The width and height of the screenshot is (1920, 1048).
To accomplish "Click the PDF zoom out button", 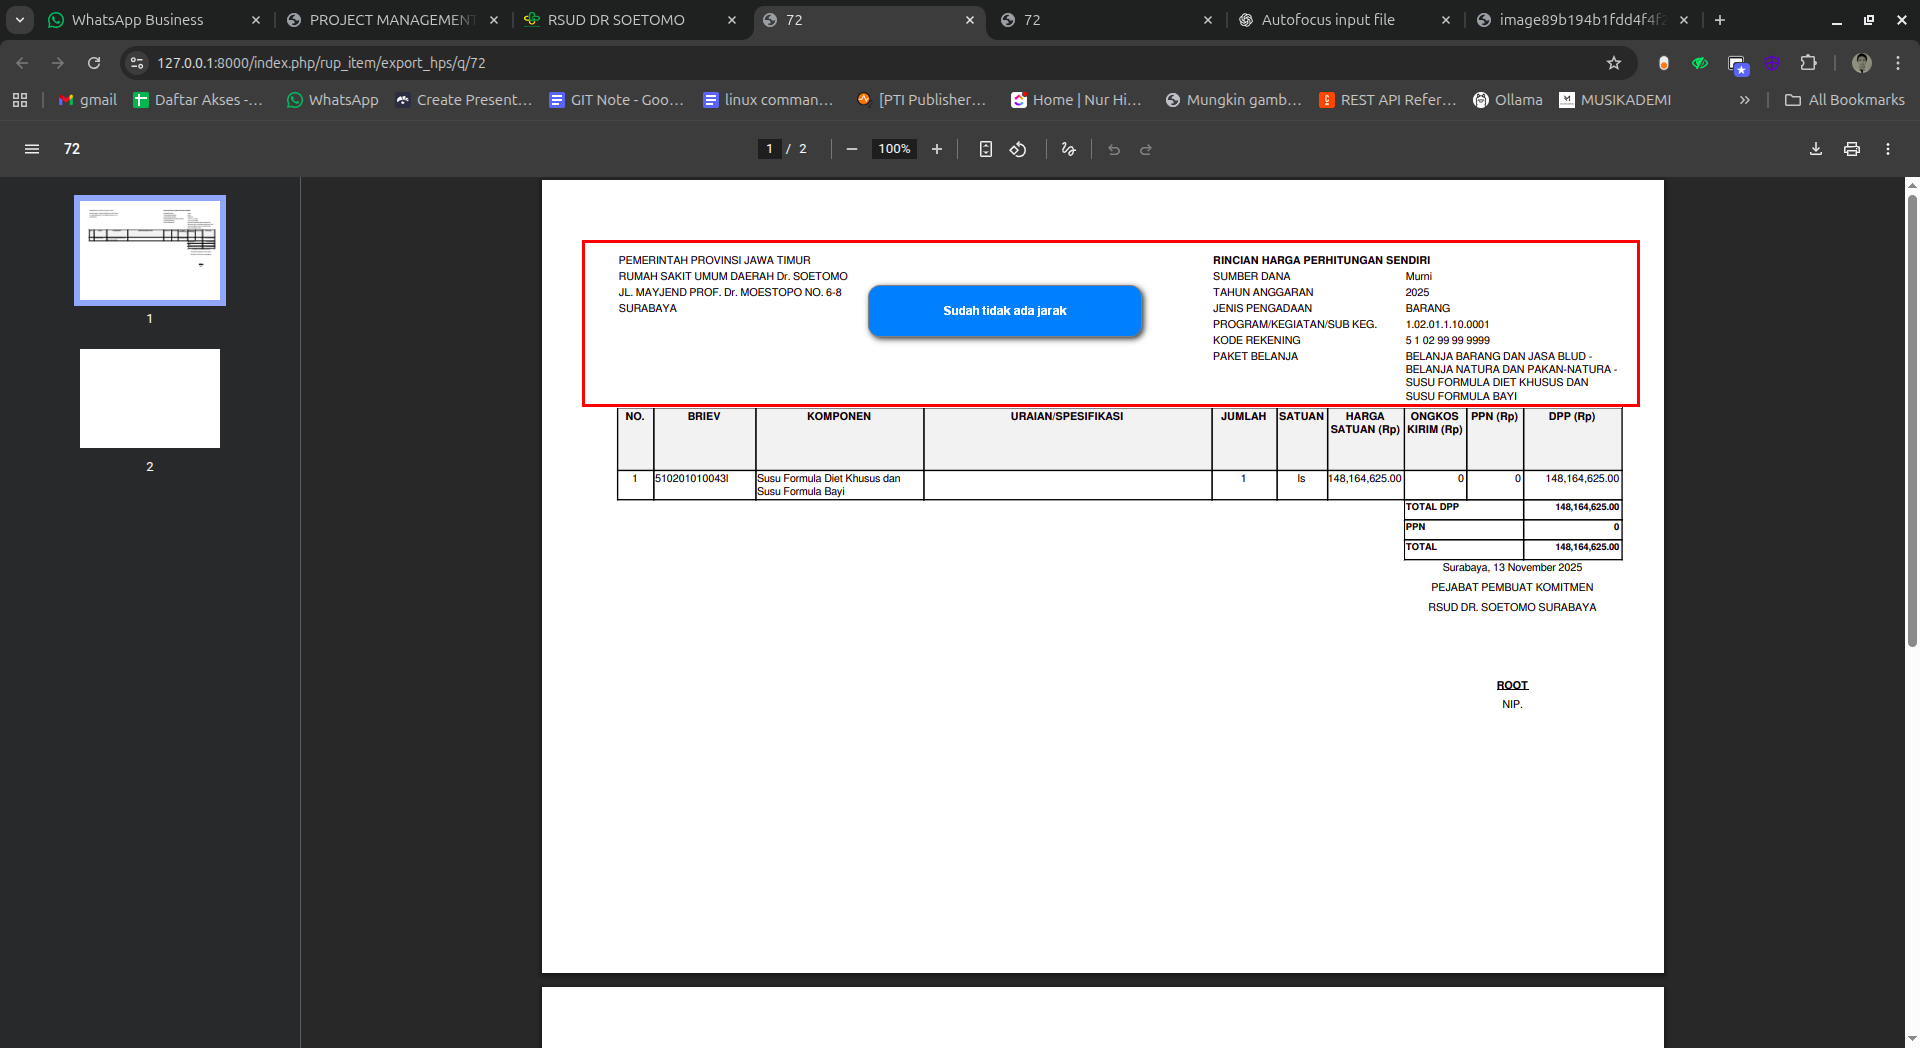I will pos(852,149).
